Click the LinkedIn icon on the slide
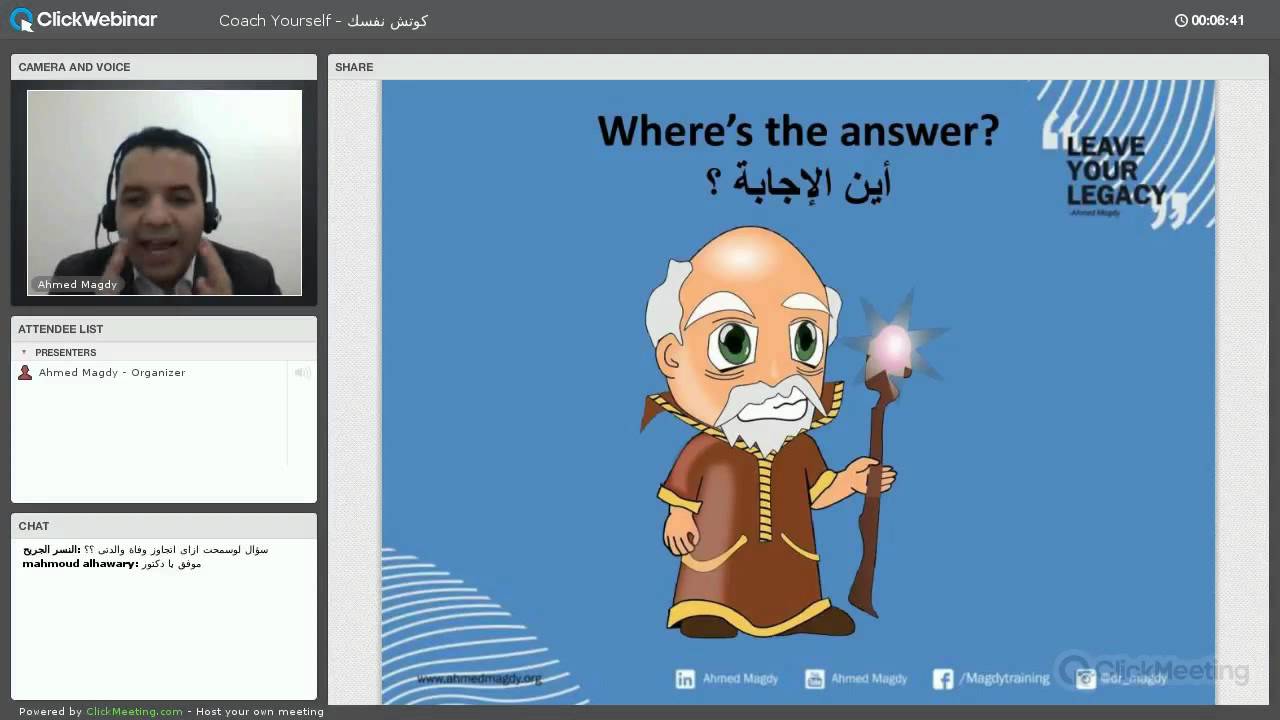The width and height of the screenshot is (1280, 720). (x=685, y=680)
